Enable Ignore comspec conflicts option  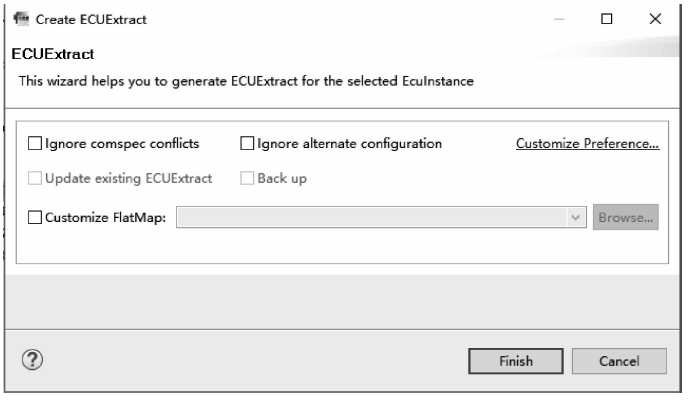36,144
